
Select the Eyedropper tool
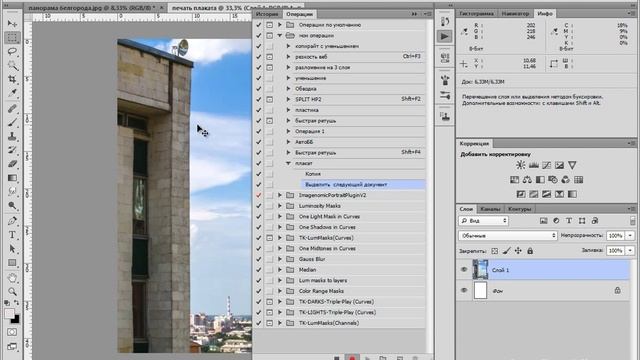[x=12, y=93]
